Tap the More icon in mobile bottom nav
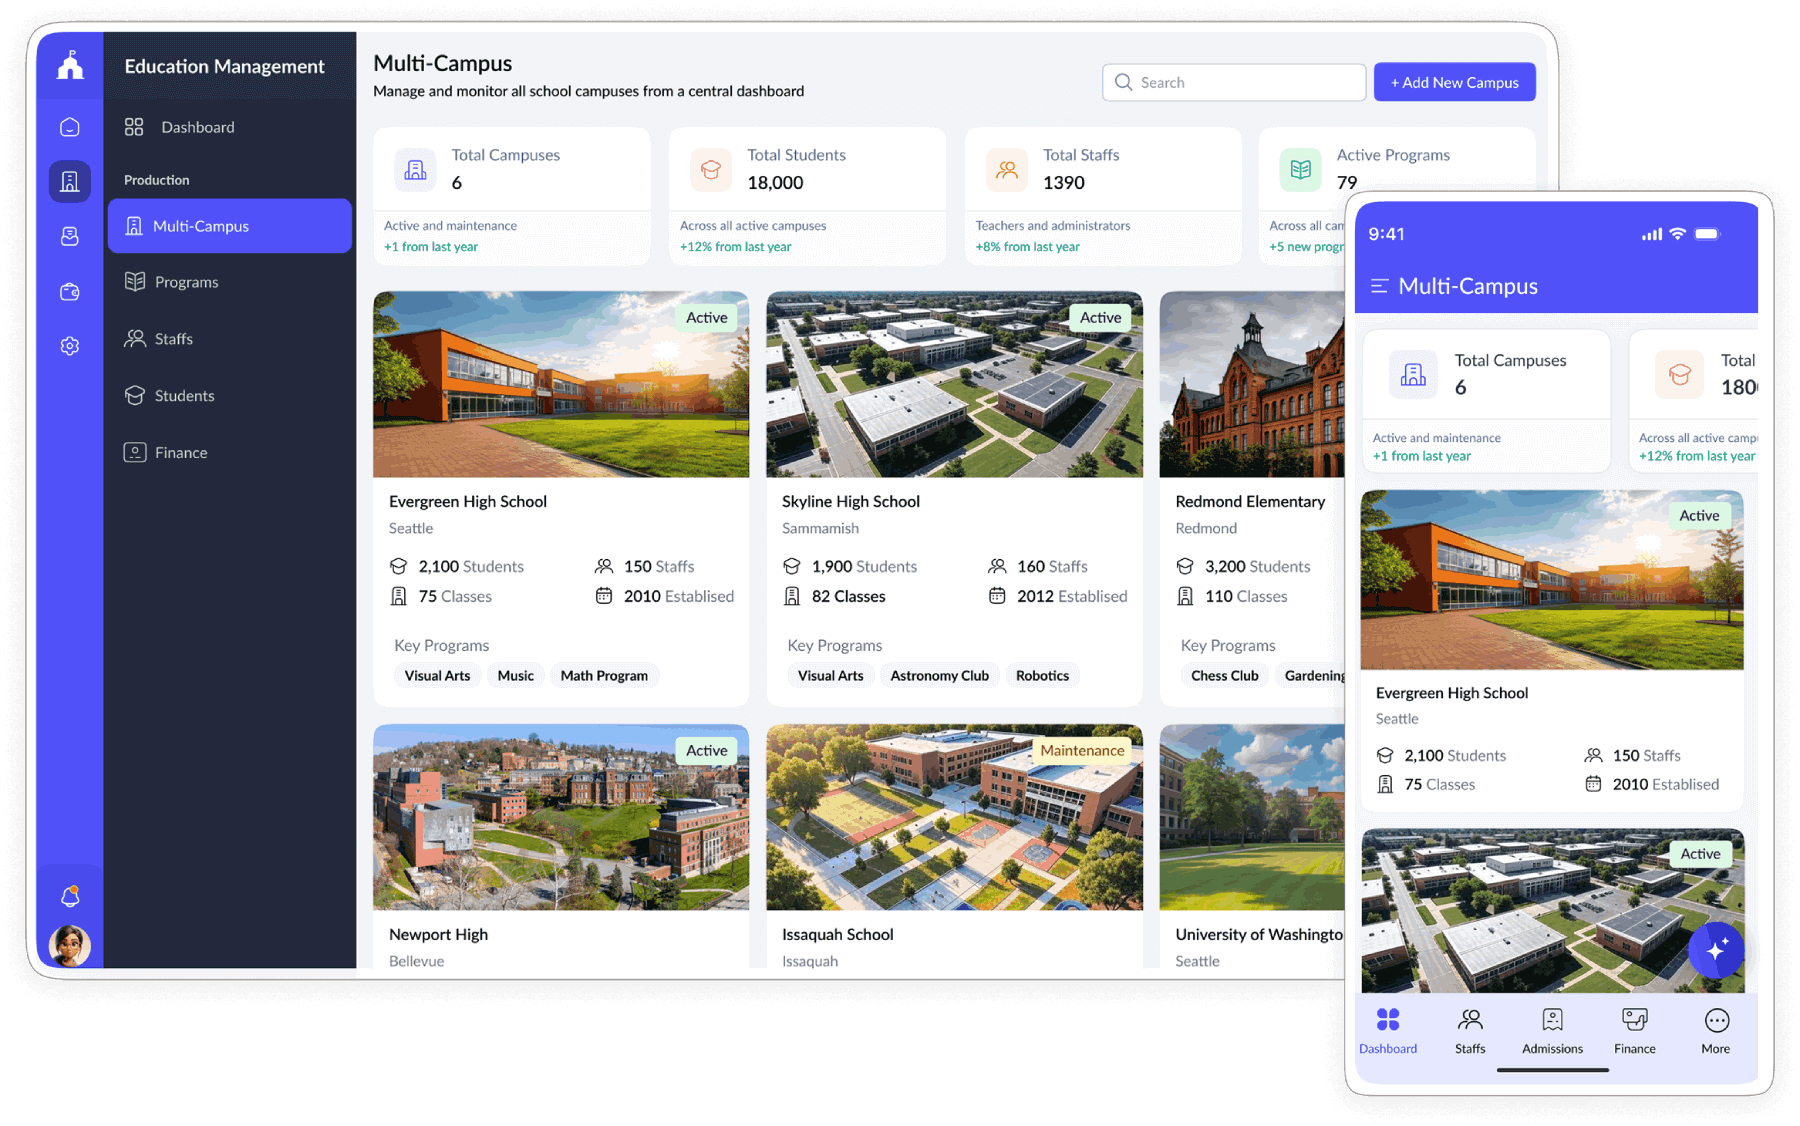The height and width of the screenshot is (1126, 1800). (x=1716, y=1019)
